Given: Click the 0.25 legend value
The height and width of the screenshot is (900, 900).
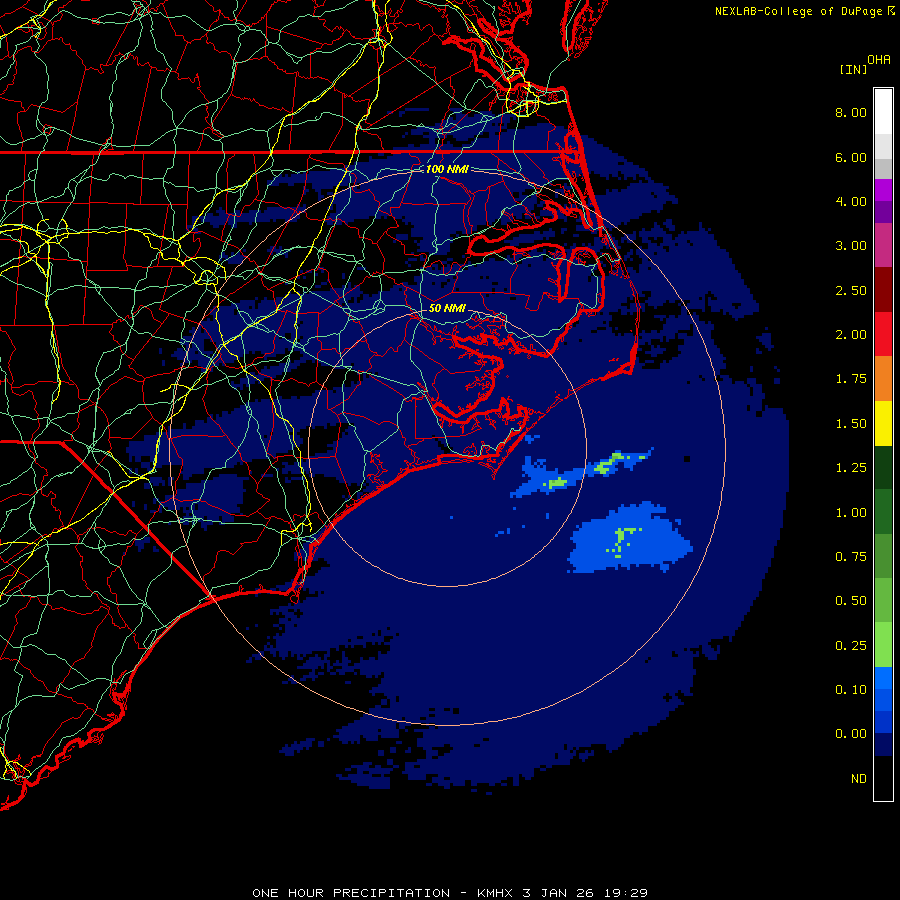Looking at the screenshot, I should [851, 646].
